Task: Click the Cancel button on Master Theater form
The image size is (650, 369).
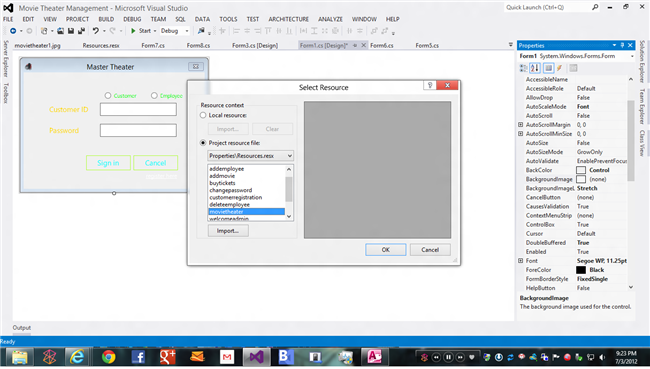Action: 155,163
